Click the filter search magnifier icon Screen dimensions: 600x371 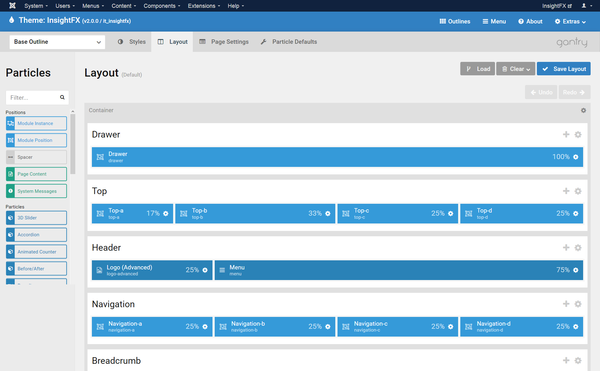tap(62, 98)
